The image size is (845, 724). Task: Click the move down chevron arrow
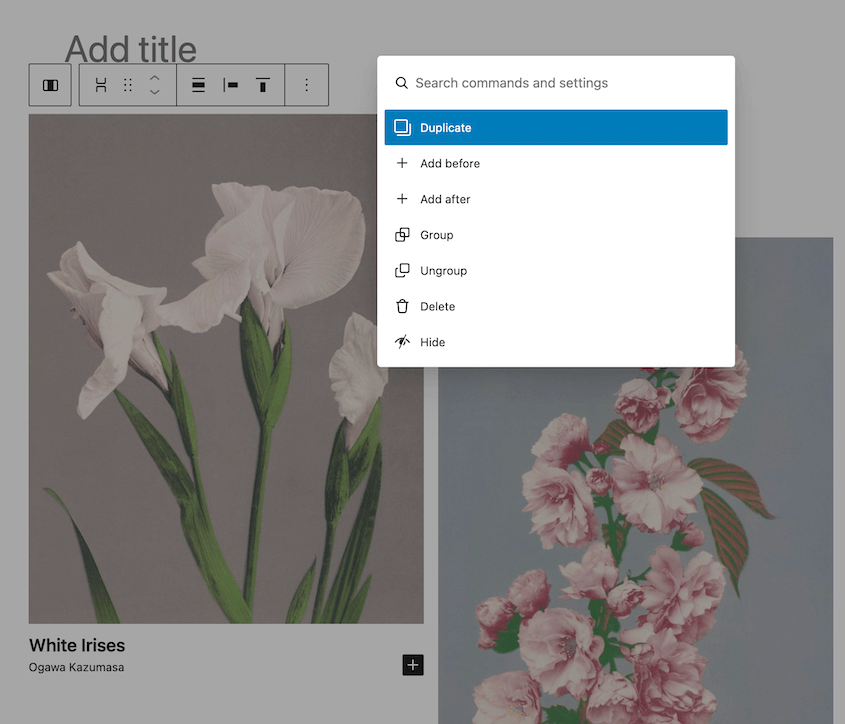point(155,93)
